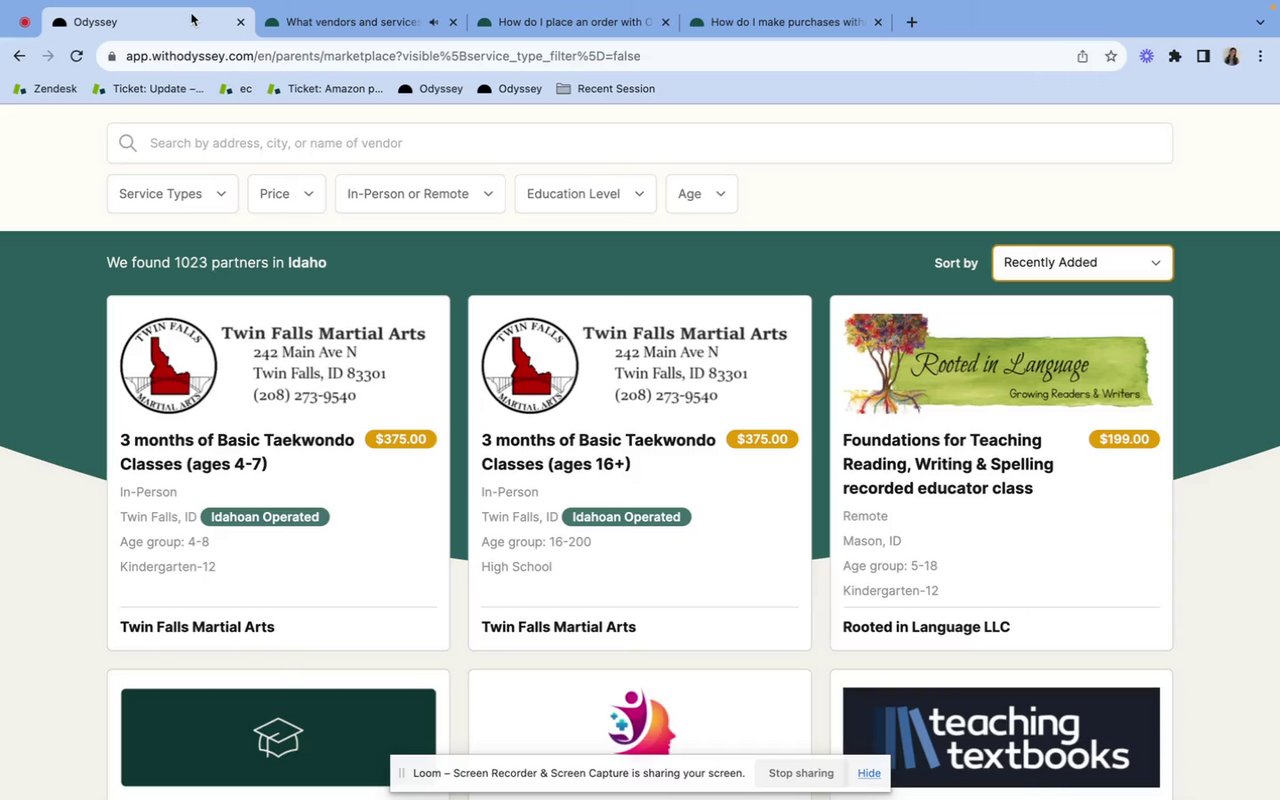The image size is (1280, 800).
Task: Show the tab search dropdown
Action: tap(1260, 22)
